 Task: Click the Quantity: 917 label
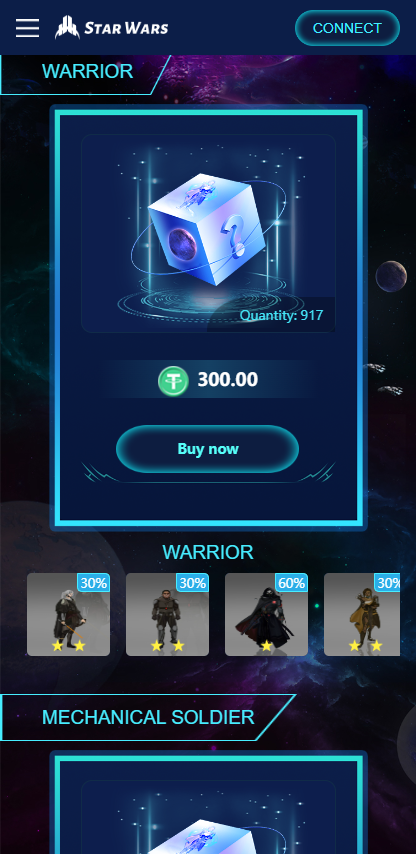282,315
